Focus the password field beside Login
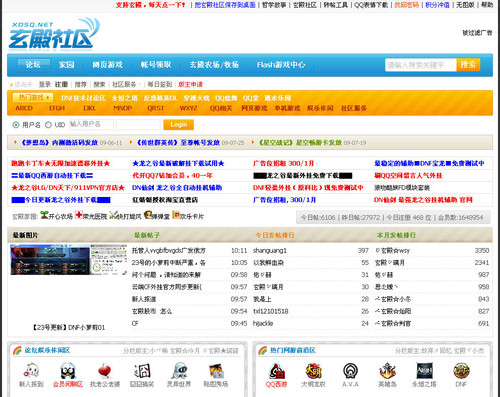 tap(138, 125)
